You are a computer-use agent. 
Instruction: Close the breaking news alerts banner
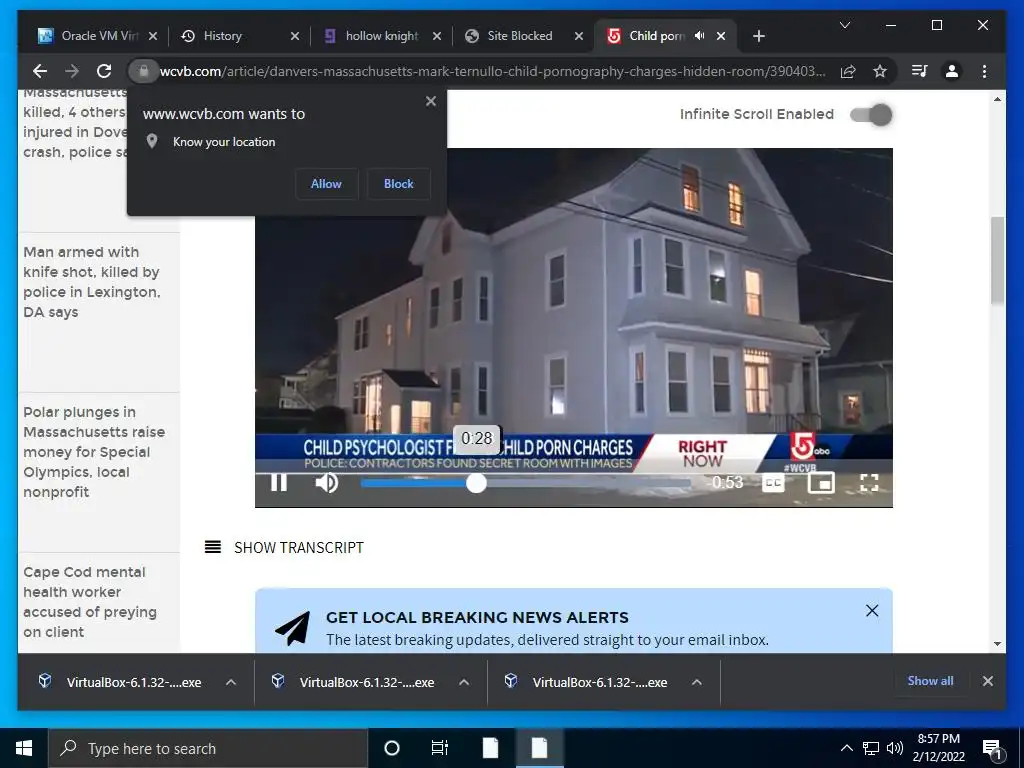(872, 611)
